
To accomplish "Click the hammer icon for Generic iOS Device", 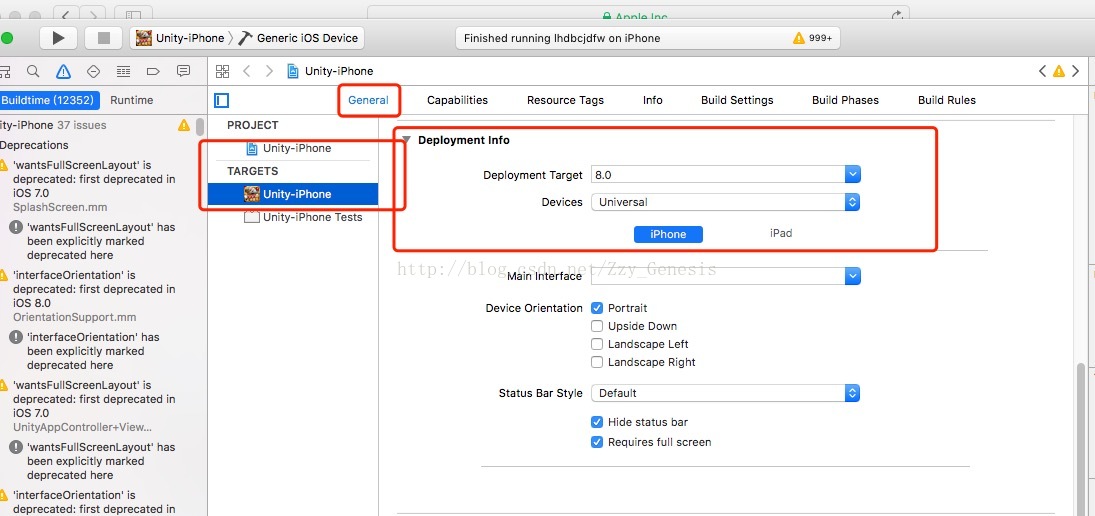I will point(245,38).
